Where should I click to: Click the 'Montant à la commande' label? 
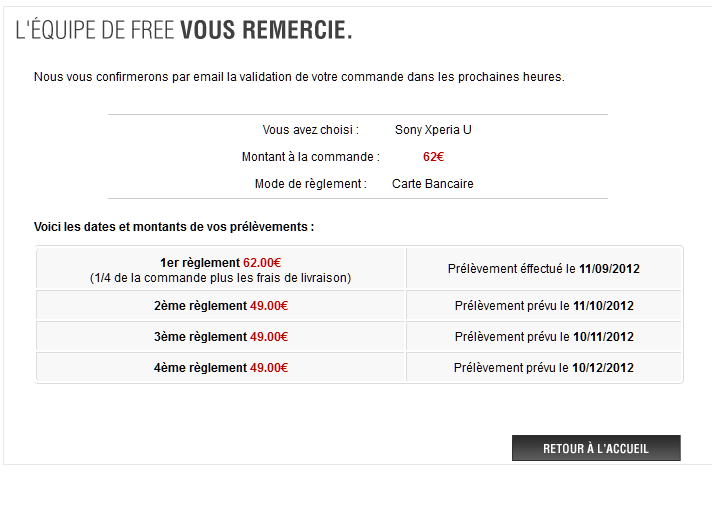point(310,157)
